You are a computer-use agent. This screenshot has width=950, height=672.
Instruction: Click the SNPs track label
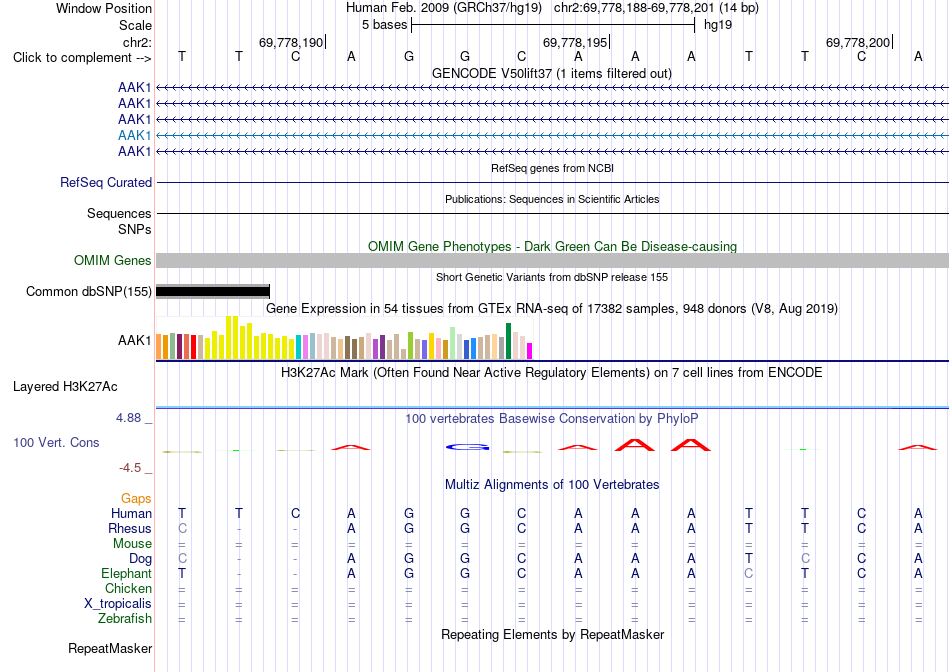[135, 229]
